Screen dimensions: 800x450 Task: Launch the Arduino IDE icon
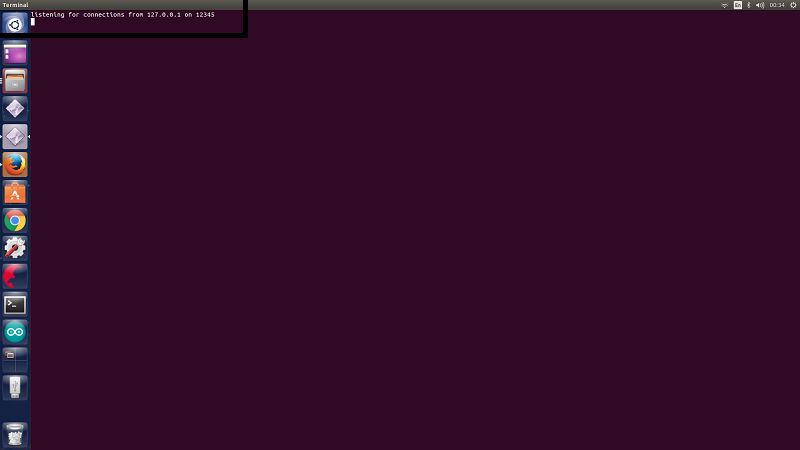(x=15, y=333)
